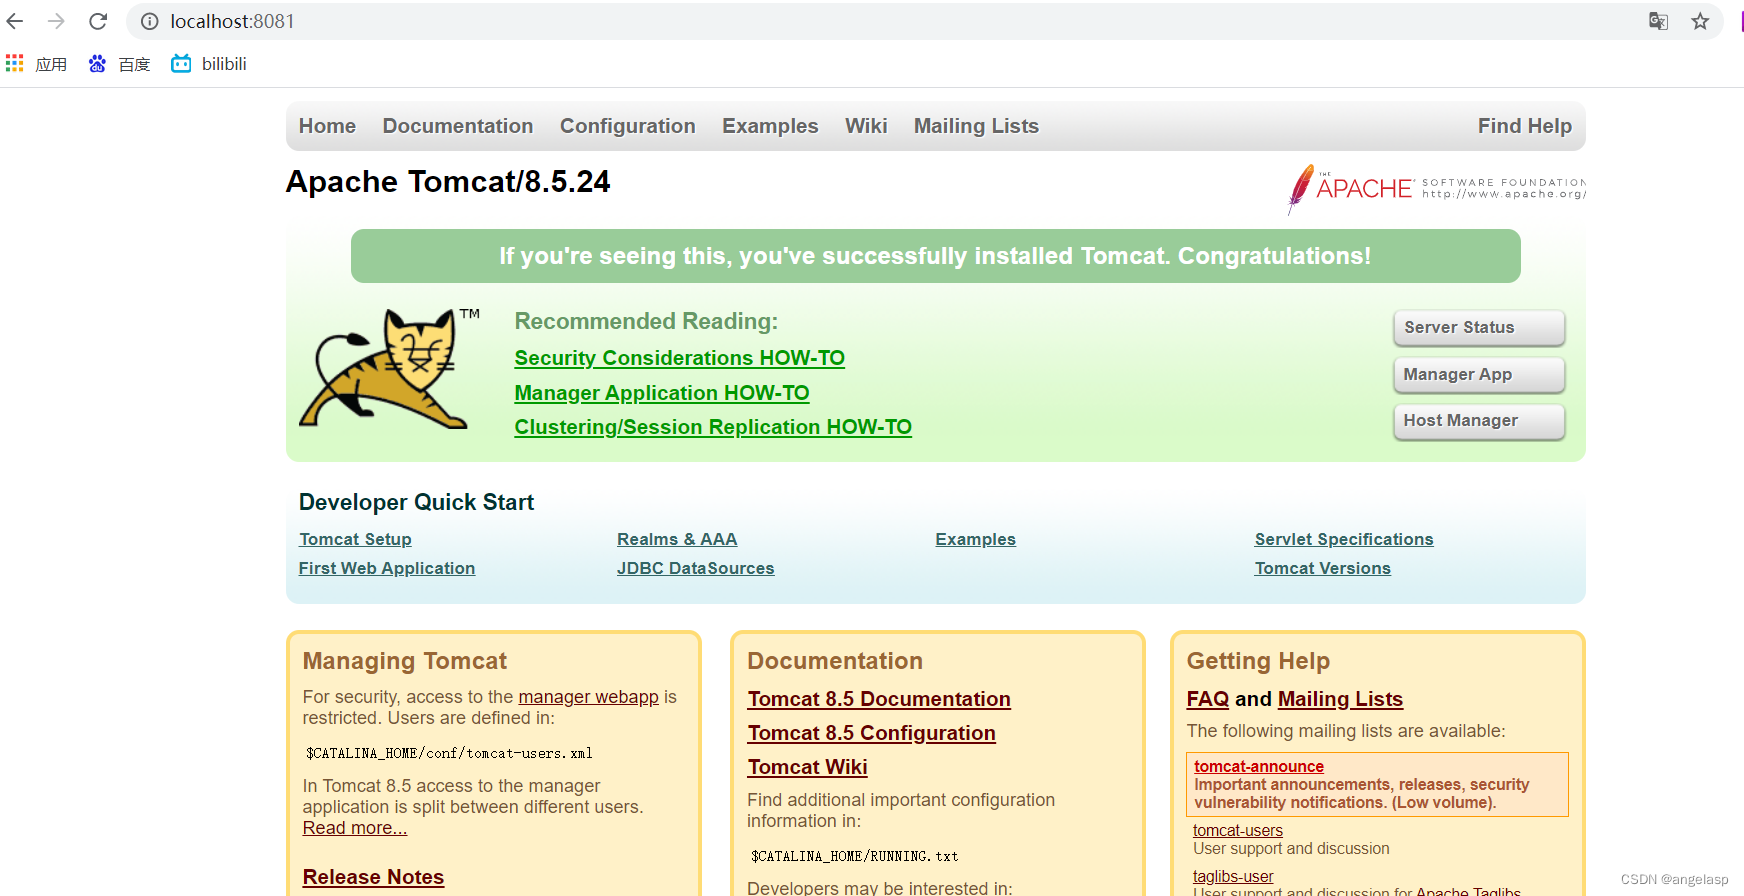Open Clustering/Session Replication HOW-TO link
The image size is (1744, 896).
(x=713, y=427)
